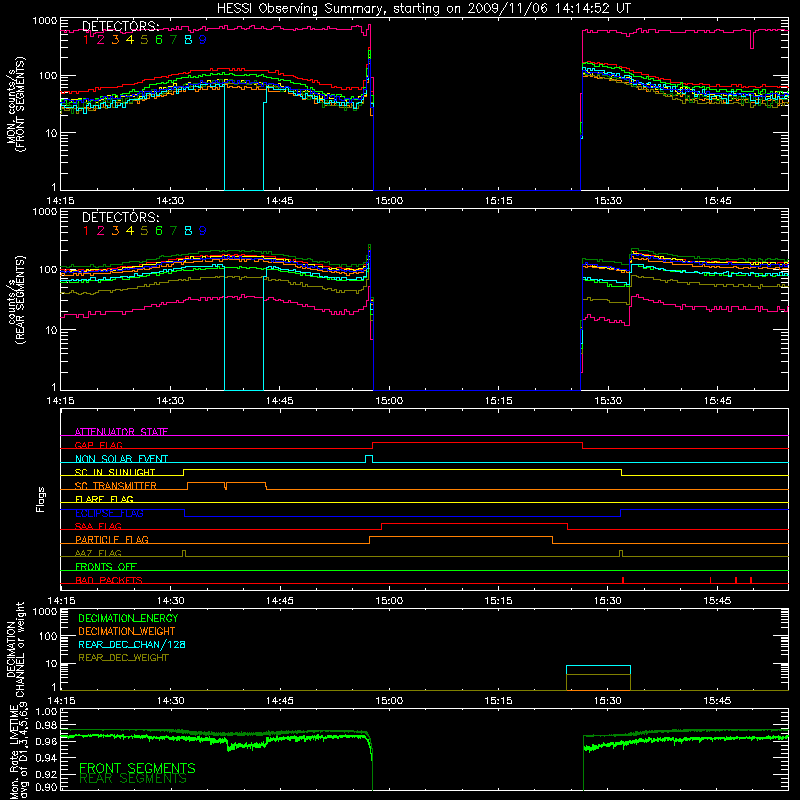Select cyan detector 8 in front segments legend
The height and width of the screenshot is (800, 800).
(x=188, y=39)
